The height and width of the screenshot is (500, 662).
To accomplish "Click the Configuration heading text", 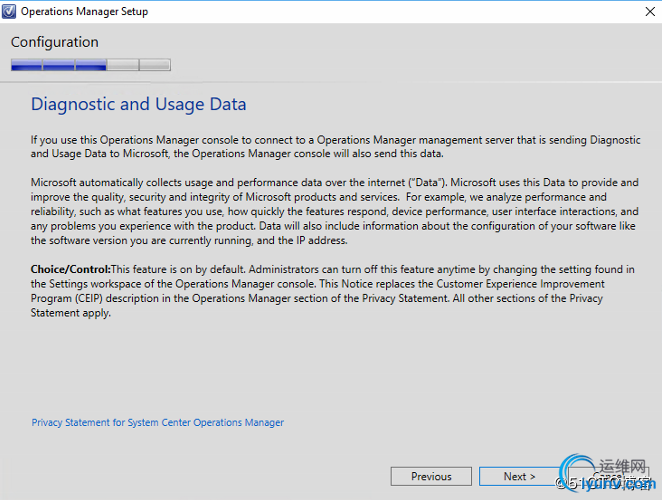I will [x=55, y=42].
